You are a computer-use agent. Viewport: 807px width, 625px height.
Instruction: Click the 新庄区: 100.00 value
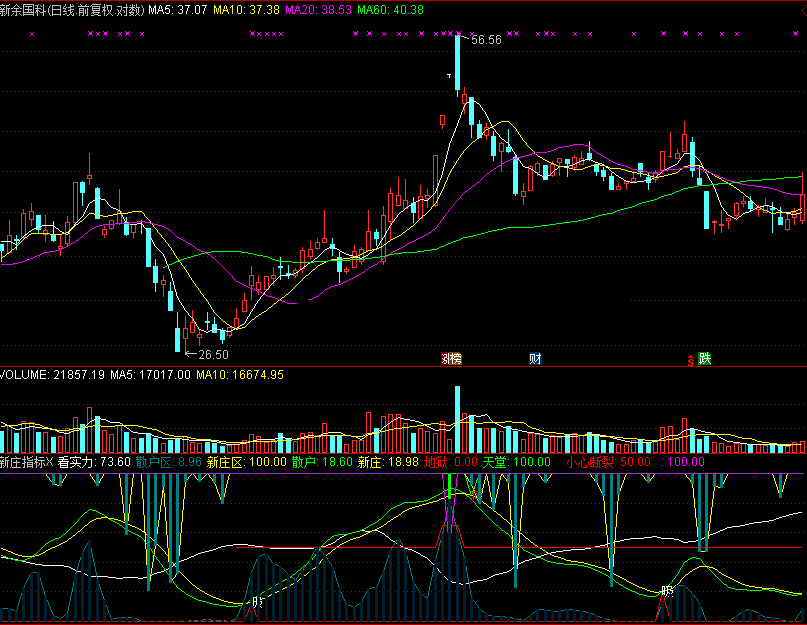click(247, 462)
